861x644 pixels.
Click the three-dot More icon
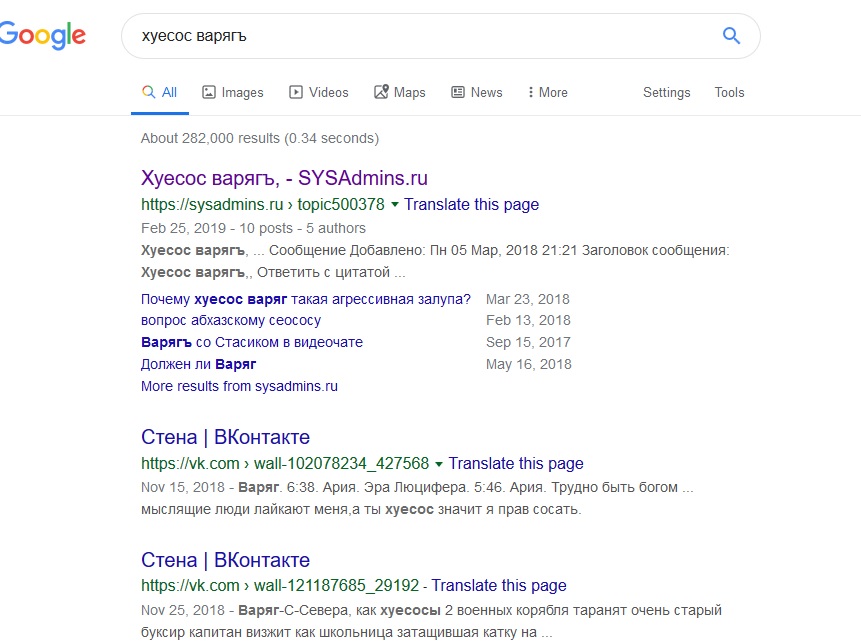(530, 92)
